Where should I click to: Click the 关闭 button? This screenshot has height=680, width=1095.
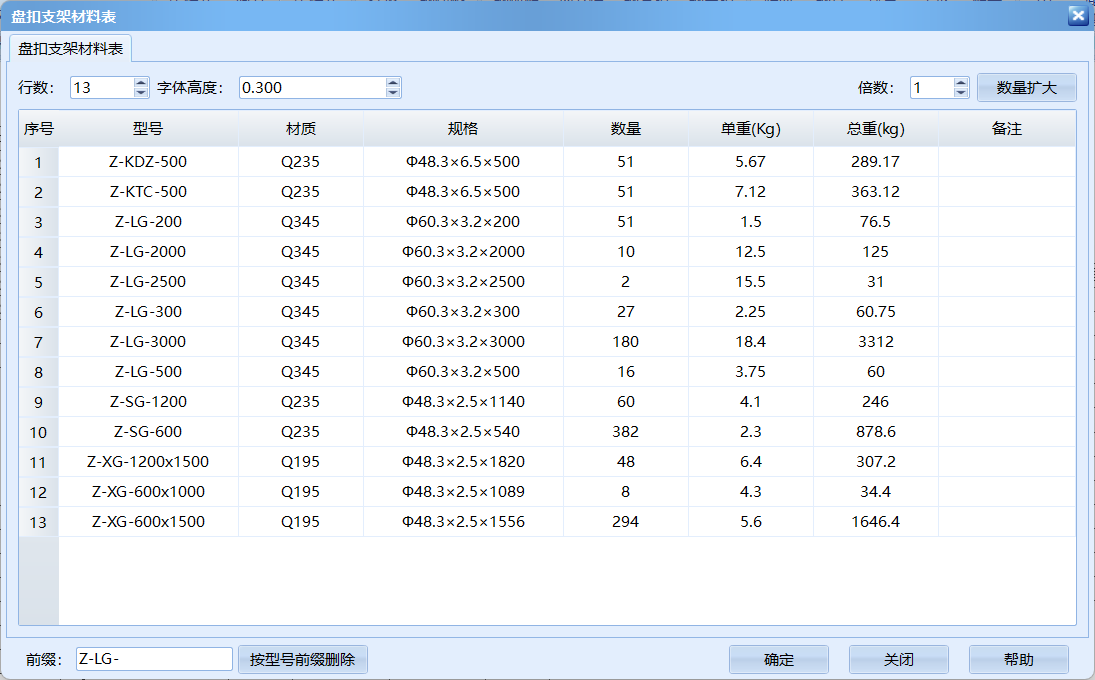click(898, 659)
